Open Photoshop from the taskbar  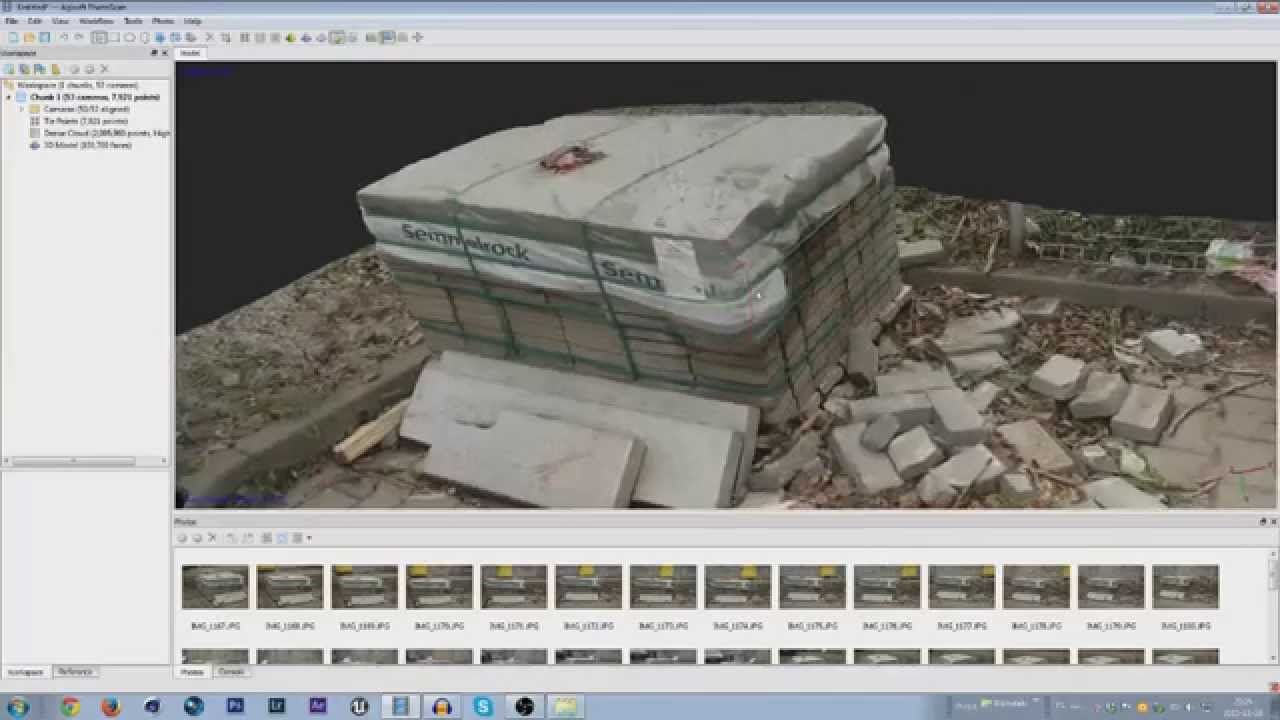235,706
